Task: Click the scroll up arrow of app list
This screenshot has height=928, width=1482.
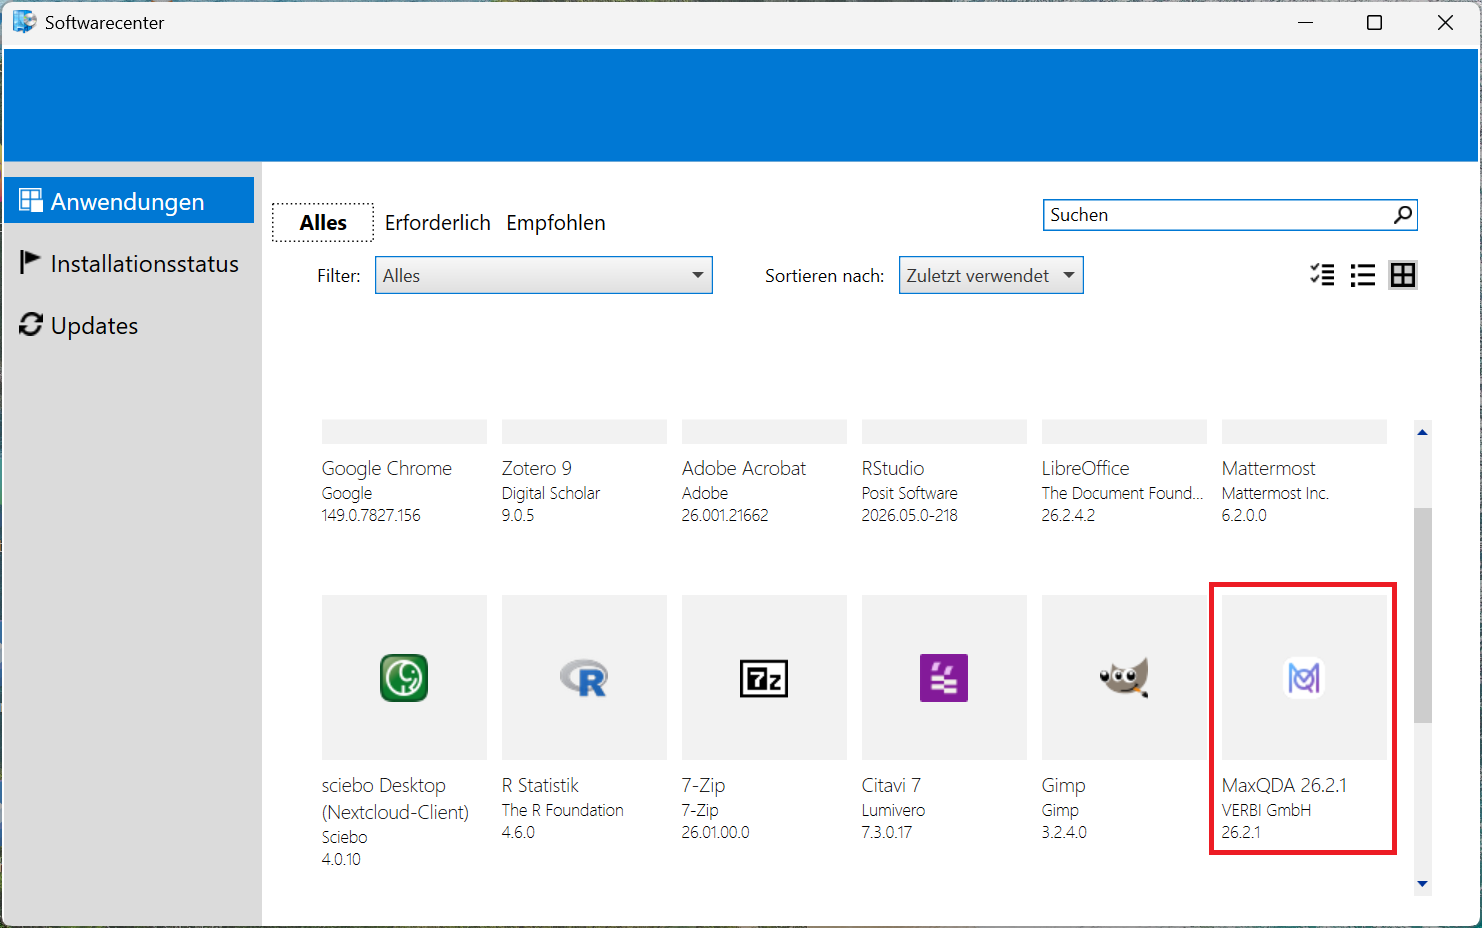Action: 1422,432
